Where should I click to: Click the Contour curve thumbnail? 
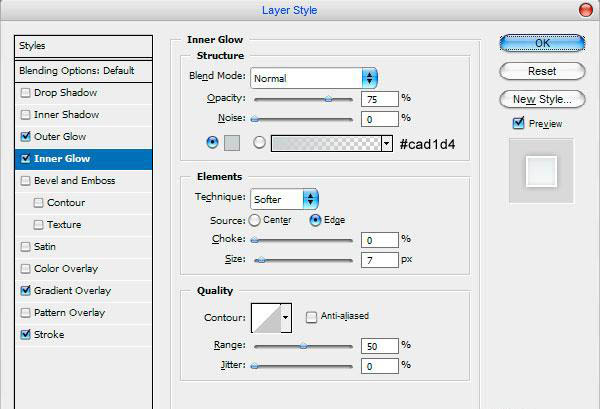(x=266, y=318)
